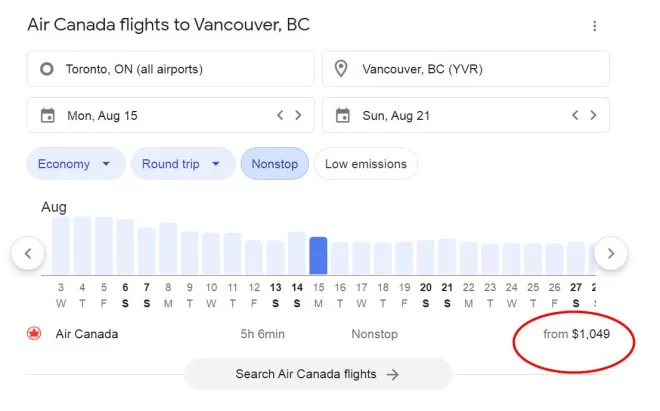Click the origin circle icon beside Toronto
Viewport: 660px width, 411px height.
coord(47,69)
